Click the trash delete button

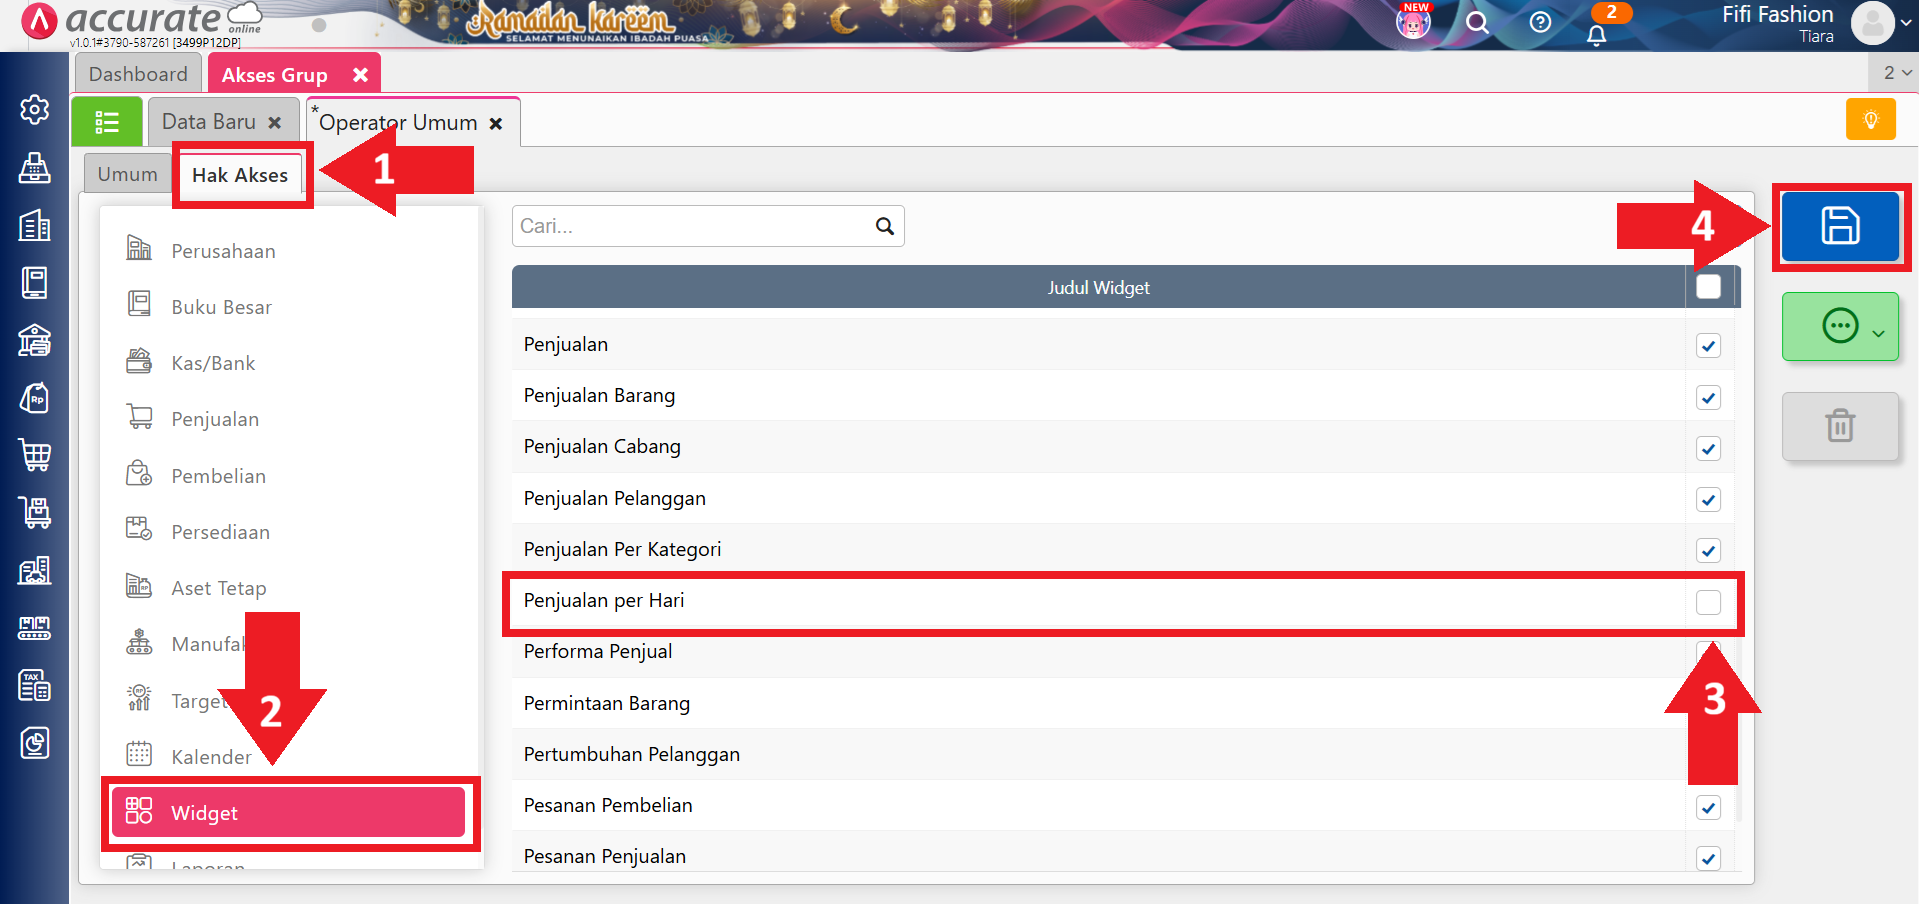(1840, 426)
